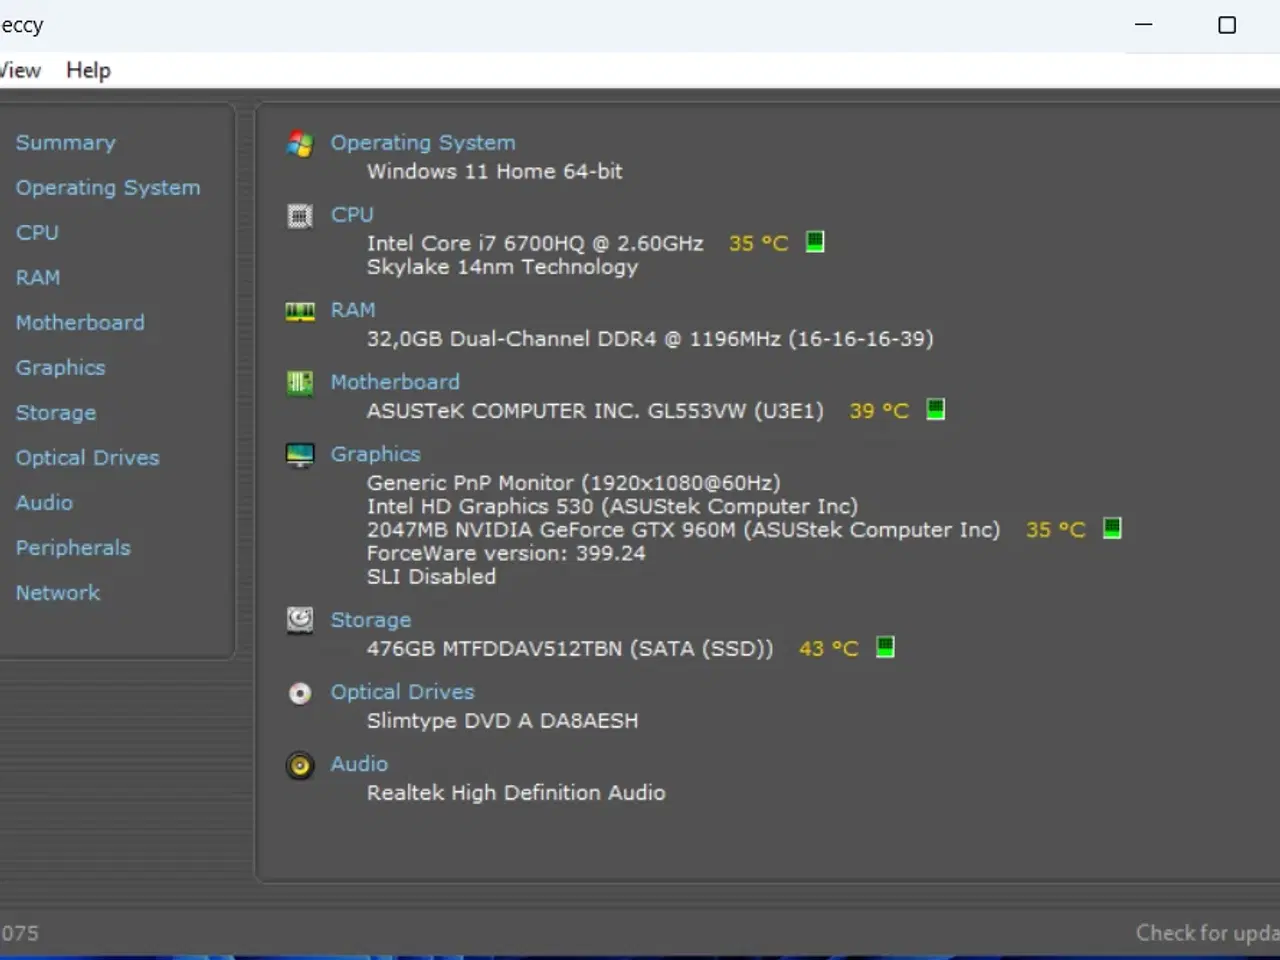The image size is (1280, 960).
Task: Maximize the Speccy window
Action: 1227,25
